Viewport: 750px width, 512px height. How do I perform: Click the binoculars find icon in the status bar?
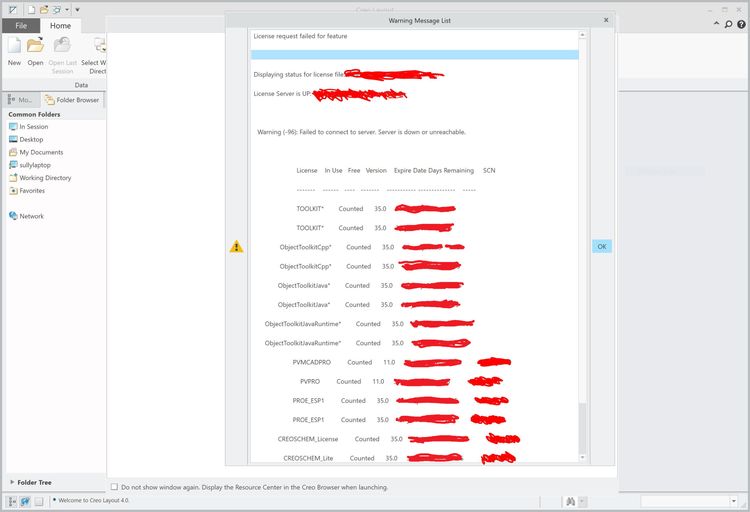570,501
